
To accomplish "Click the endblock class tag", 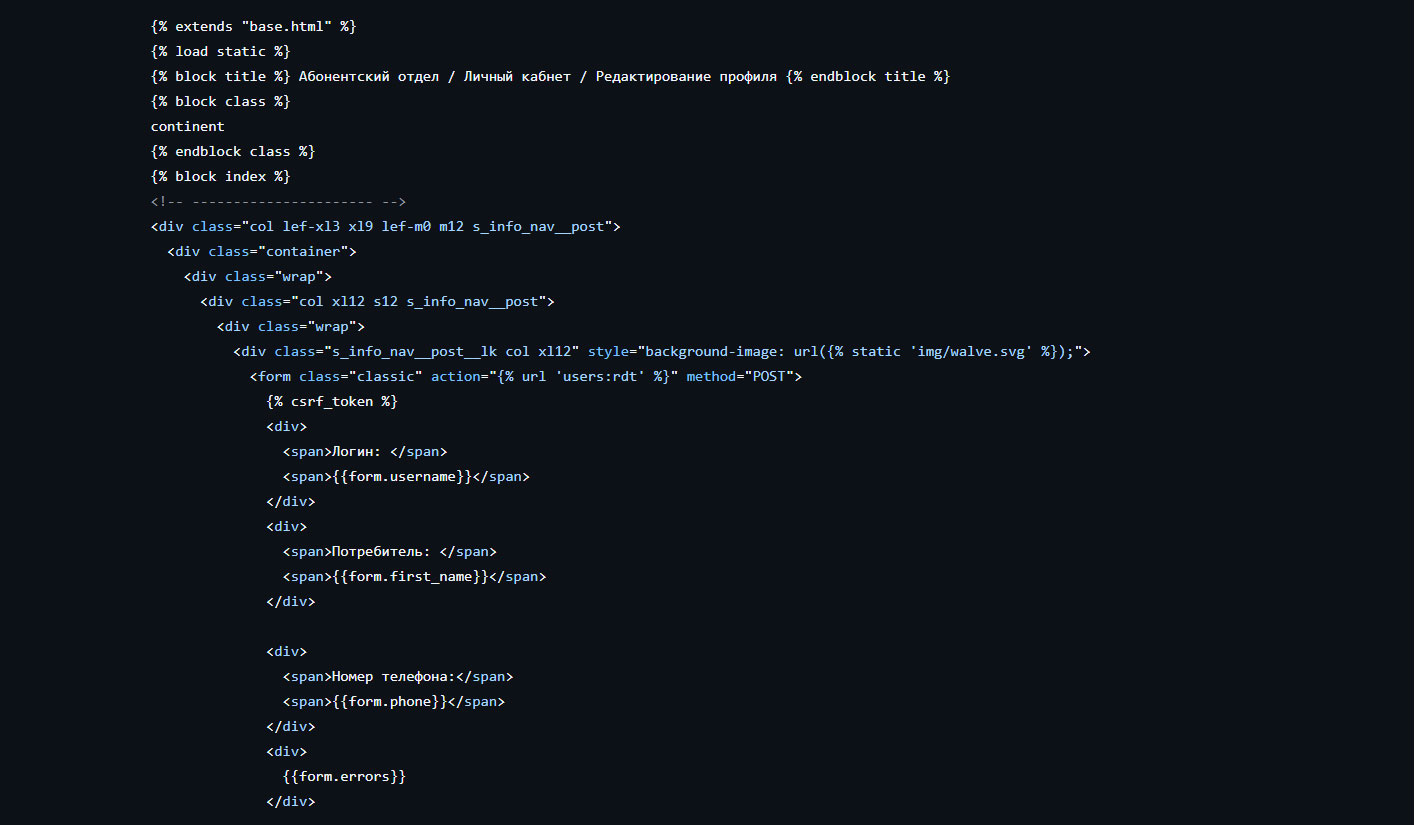I will point(233,151).
